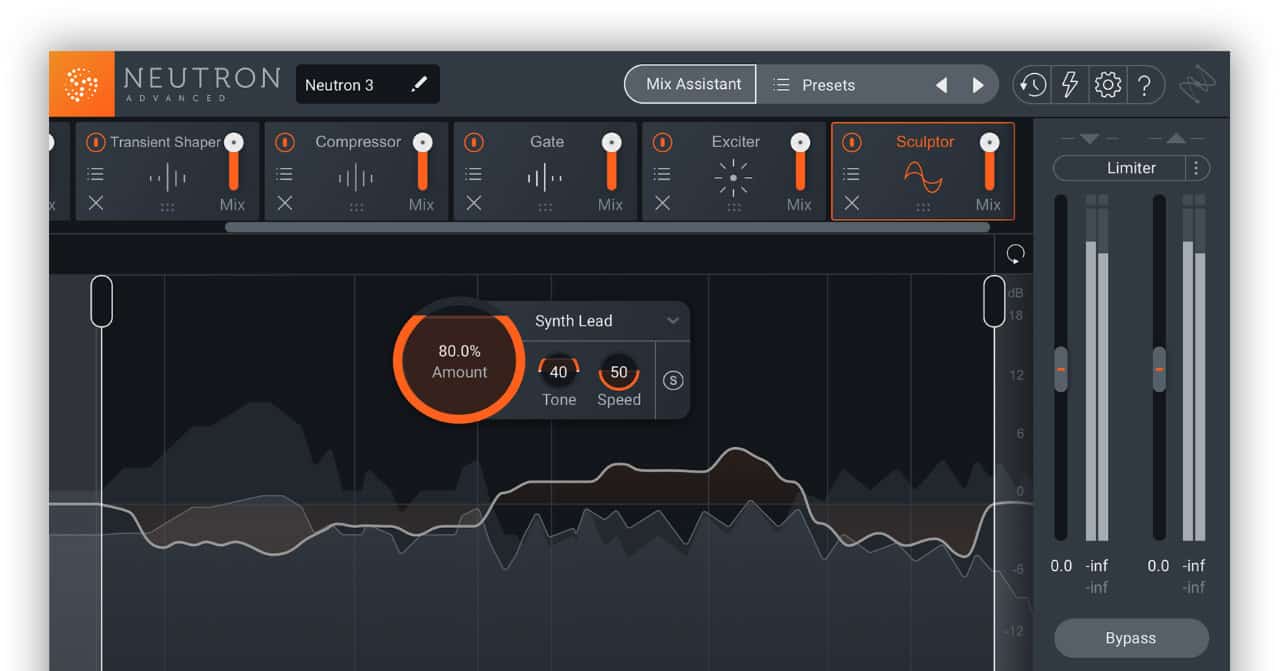Screen dimensions: 1280x671
Task: Click the output 0.0 gain value
Action: (x=1158, y=566)
